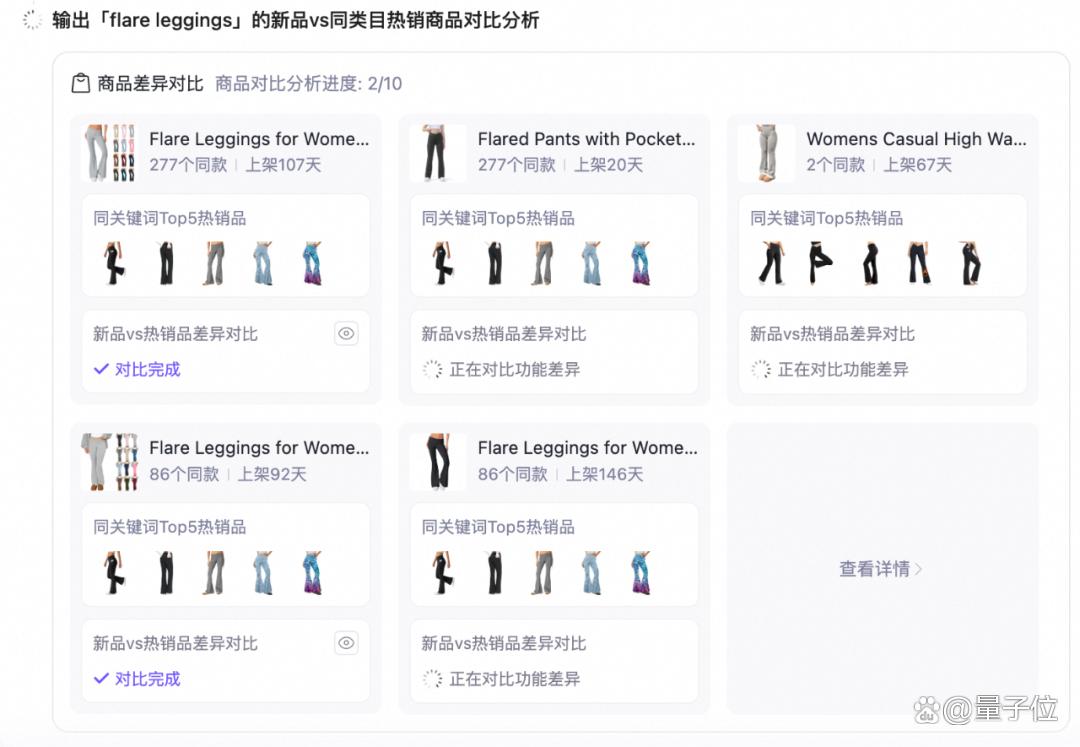
Task: Open 查看详情 link
Action: 874,569
